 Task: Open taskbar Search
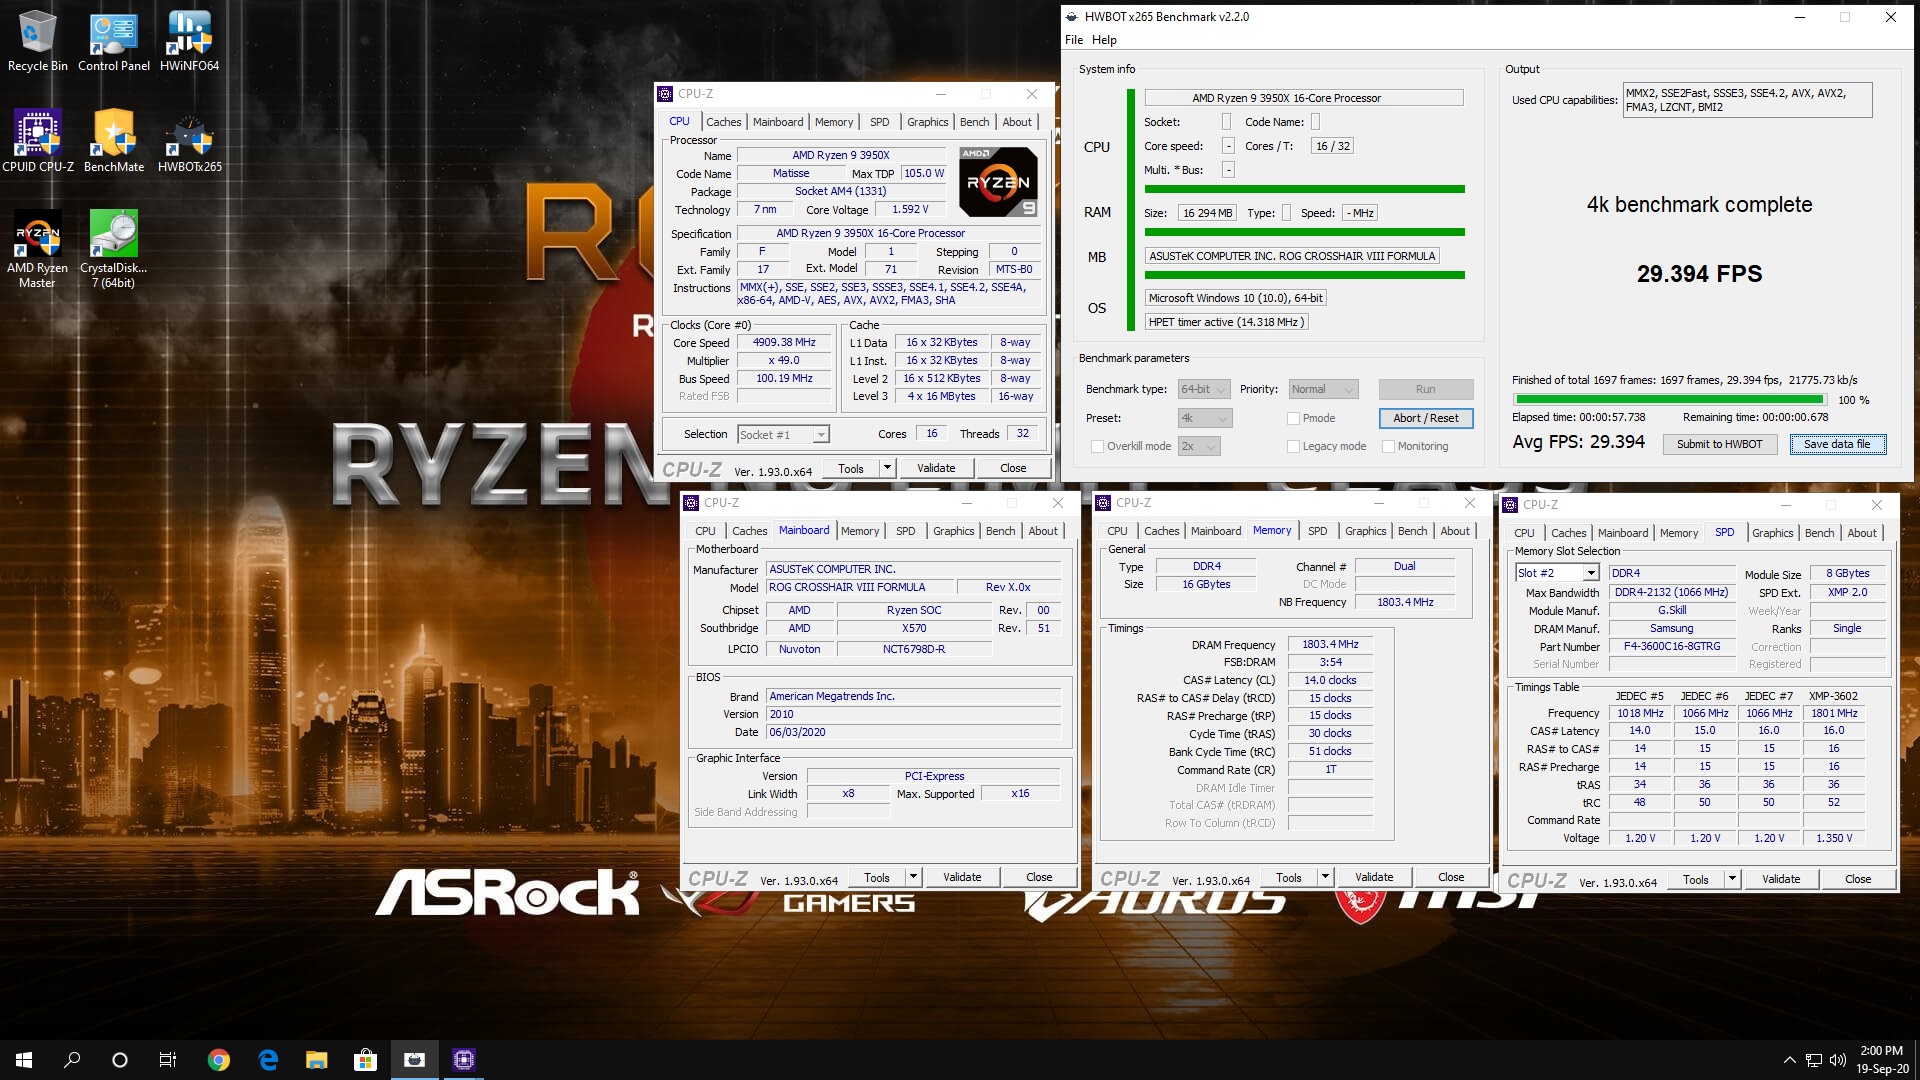72,1060
